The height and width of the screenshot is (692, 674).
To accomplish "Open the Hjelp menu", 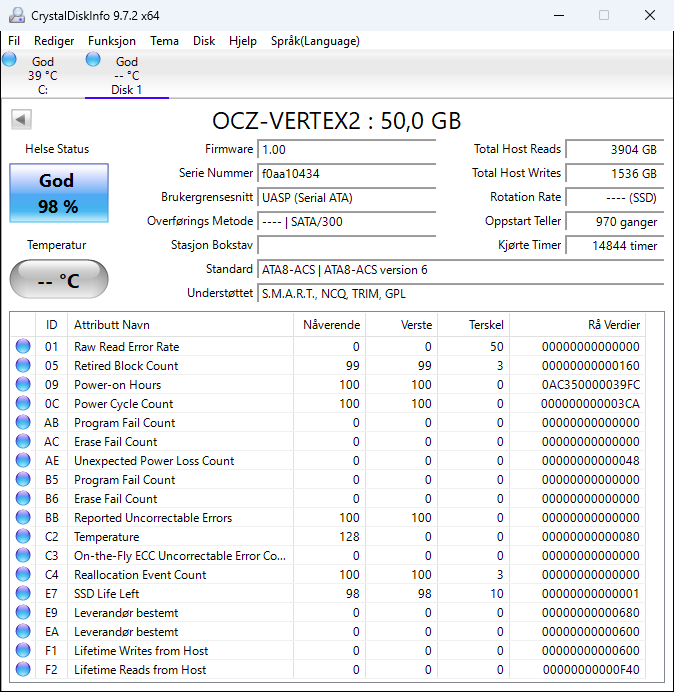I will click(x=243, y=41).
